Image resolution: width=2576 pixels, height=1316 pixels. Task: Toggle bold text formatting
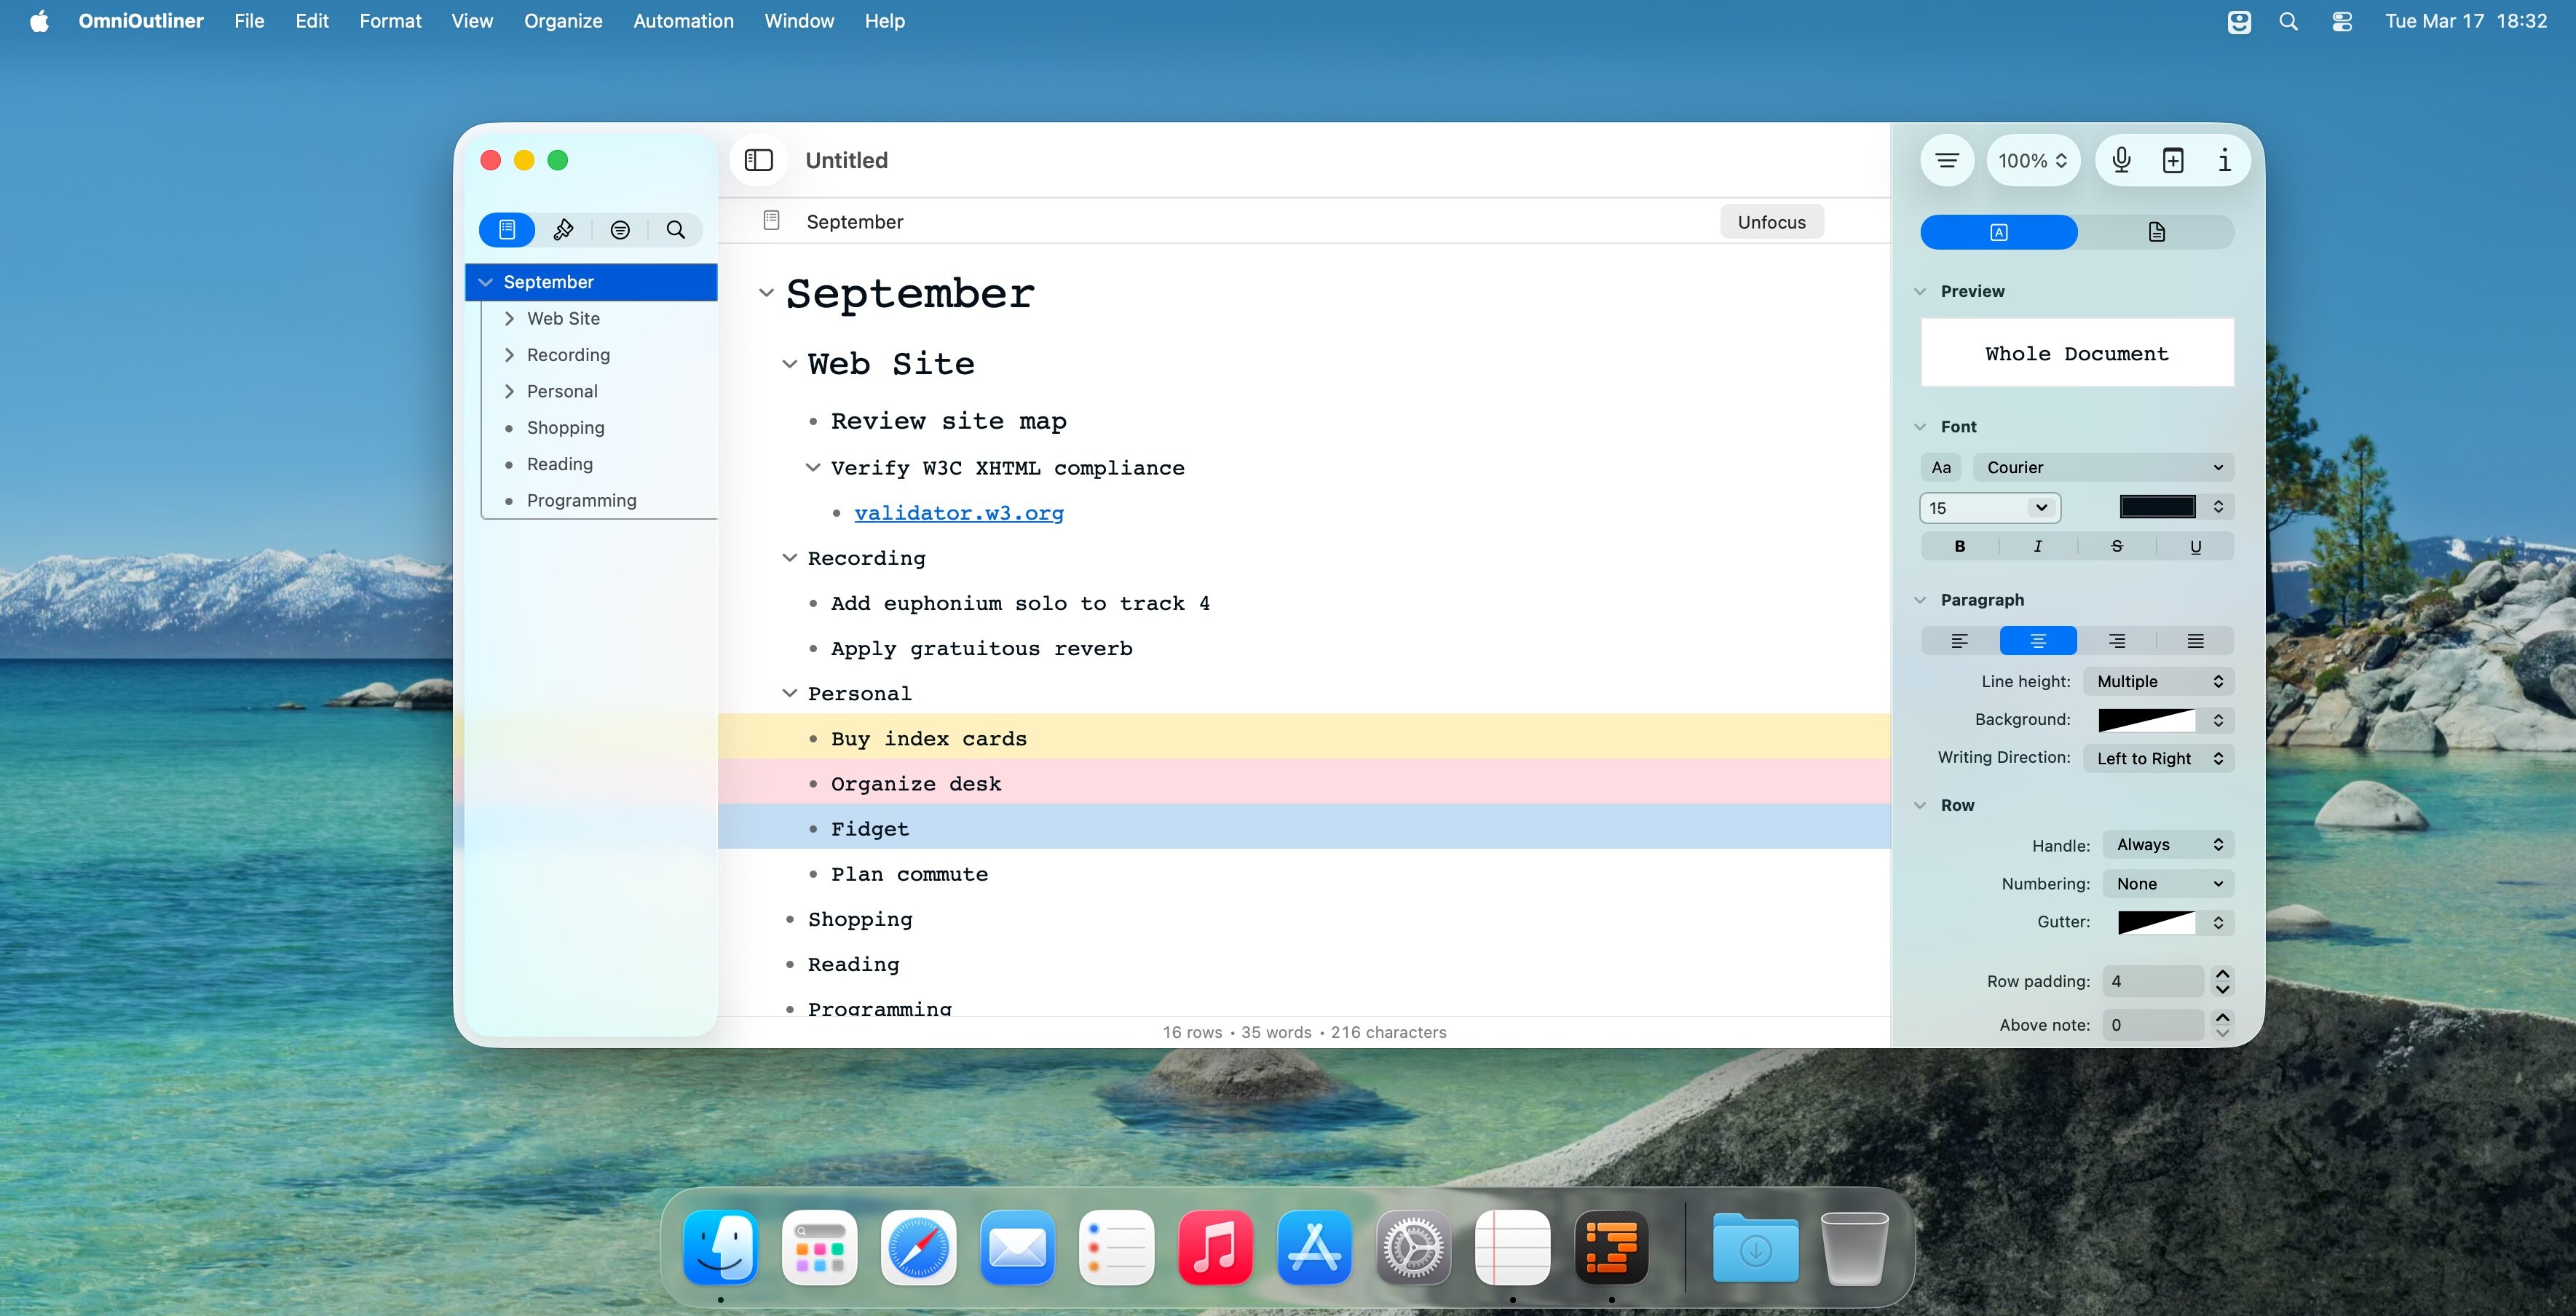[1959, 546]
